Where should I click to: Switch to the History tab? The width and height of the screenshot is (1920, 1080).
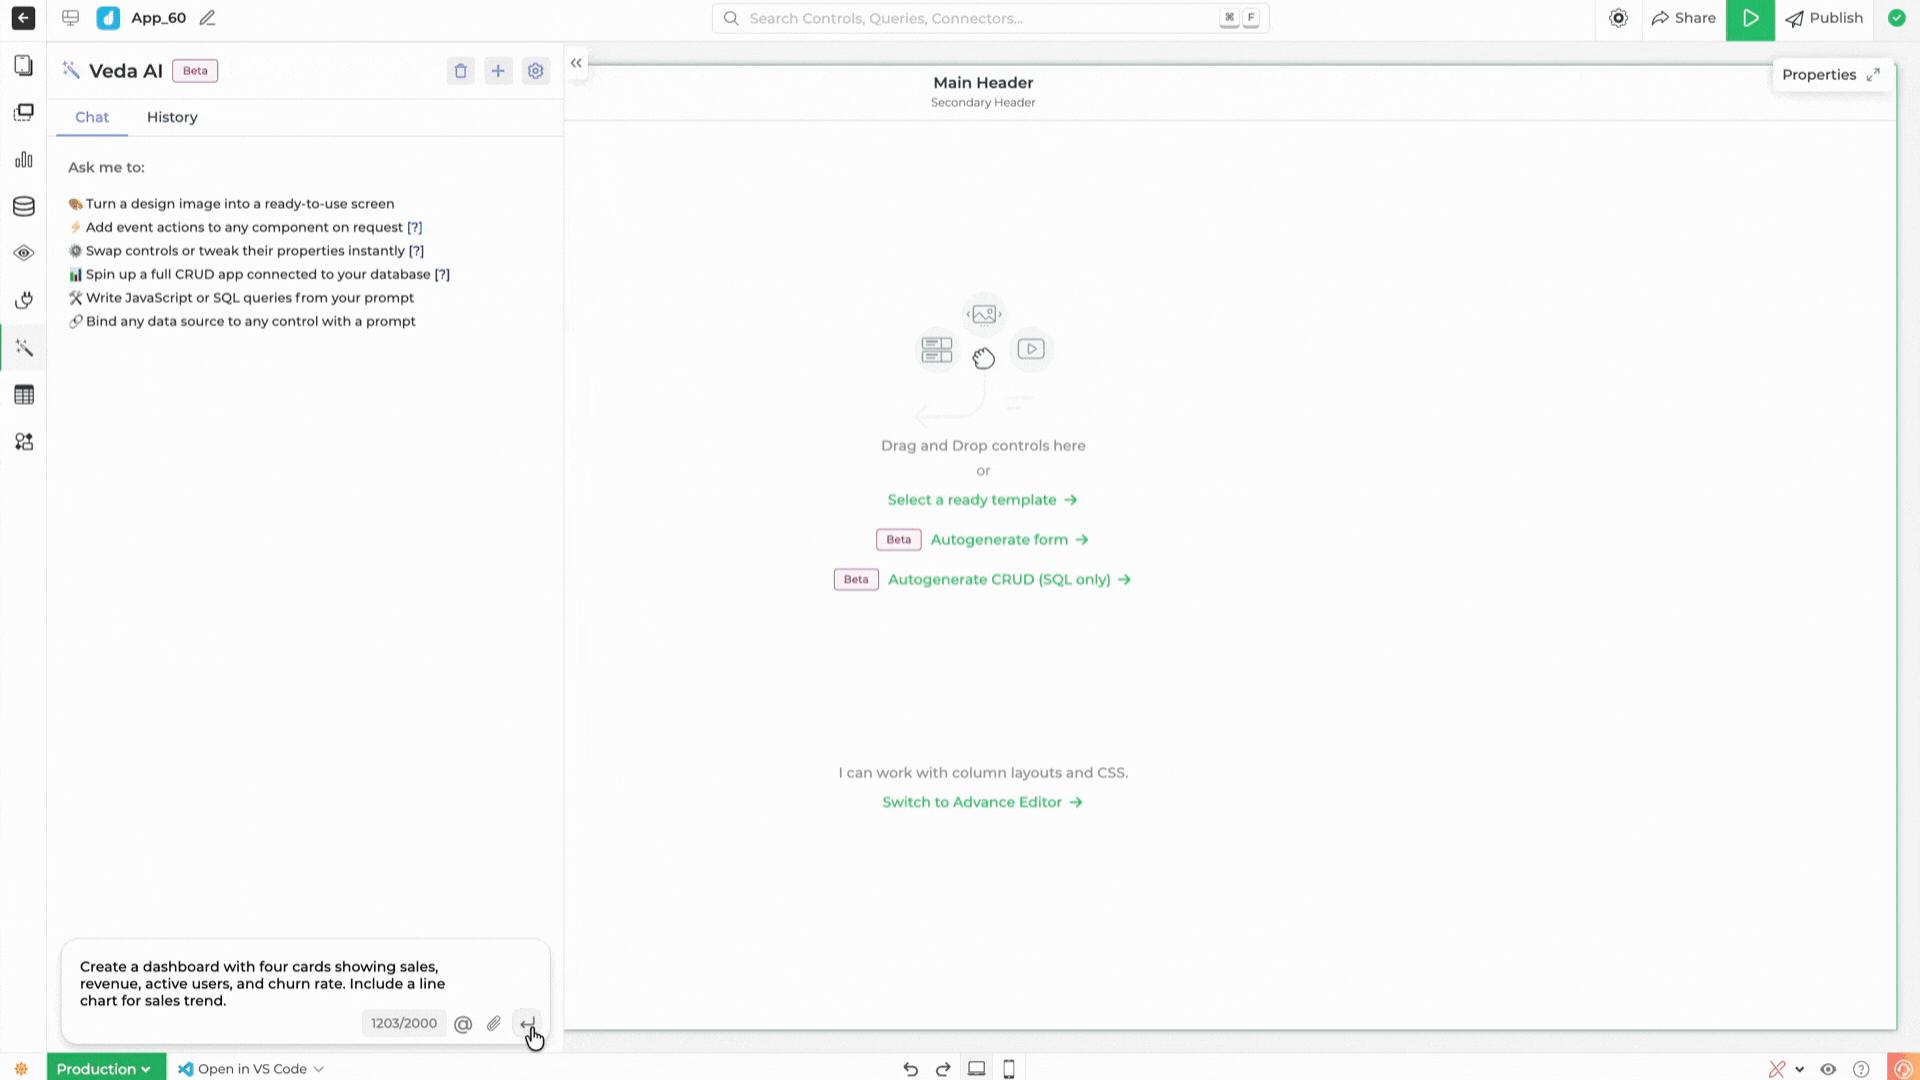pos(172,117)
